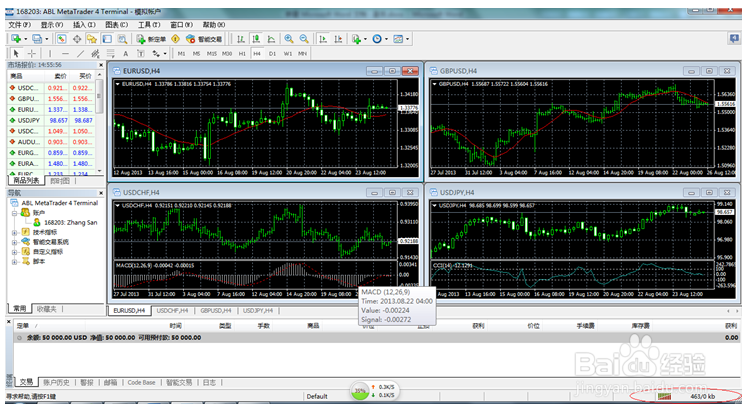Switch to the USDCHF,H4 chart tab

coord(172,310)
